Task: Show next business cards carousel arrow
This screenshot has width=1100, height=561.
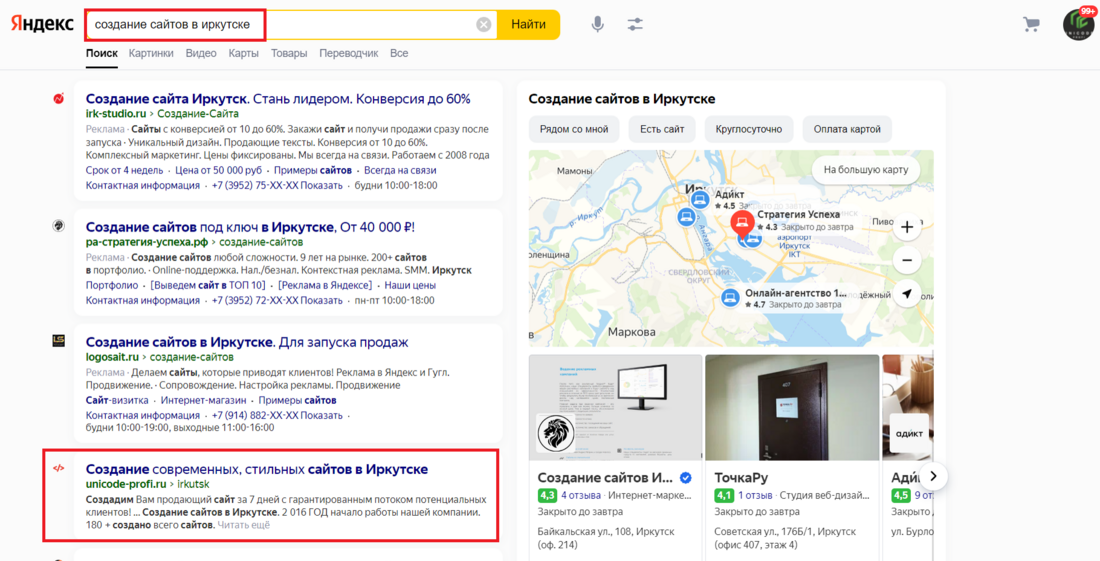Action: (933, 476)
